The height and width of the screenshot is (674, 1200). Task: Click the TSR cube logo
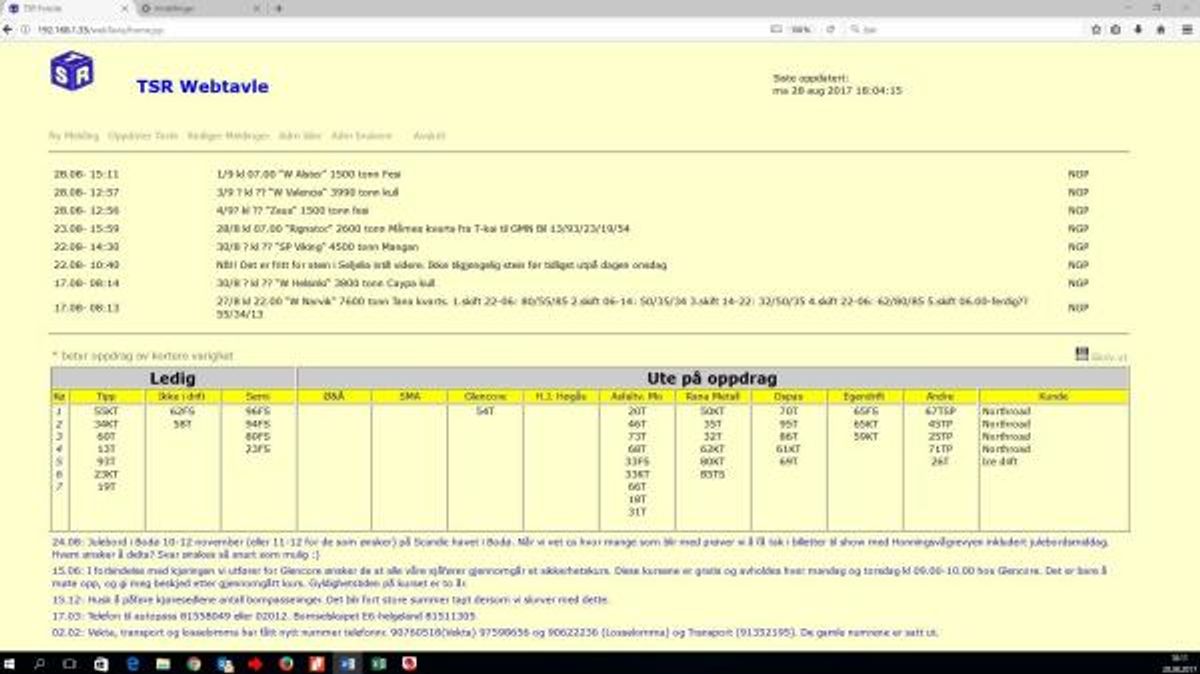(x=72, y=71)
